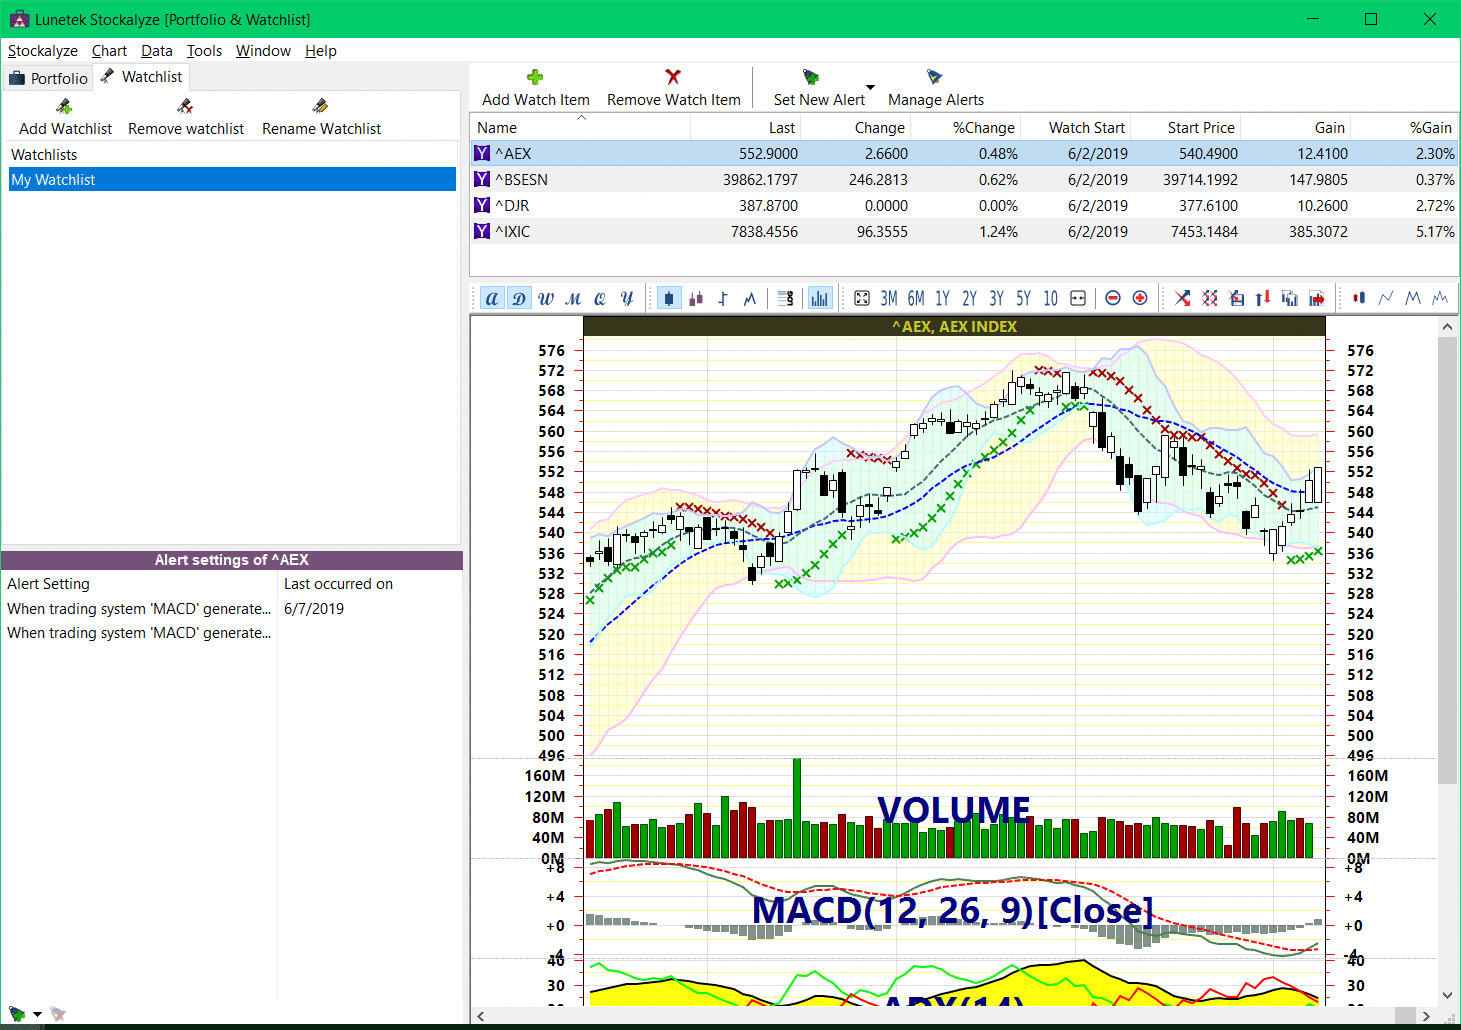Select the 6M chart range
Image resolution: width=1461 pixels, height=1030 pixels.
tap(915, 297)
